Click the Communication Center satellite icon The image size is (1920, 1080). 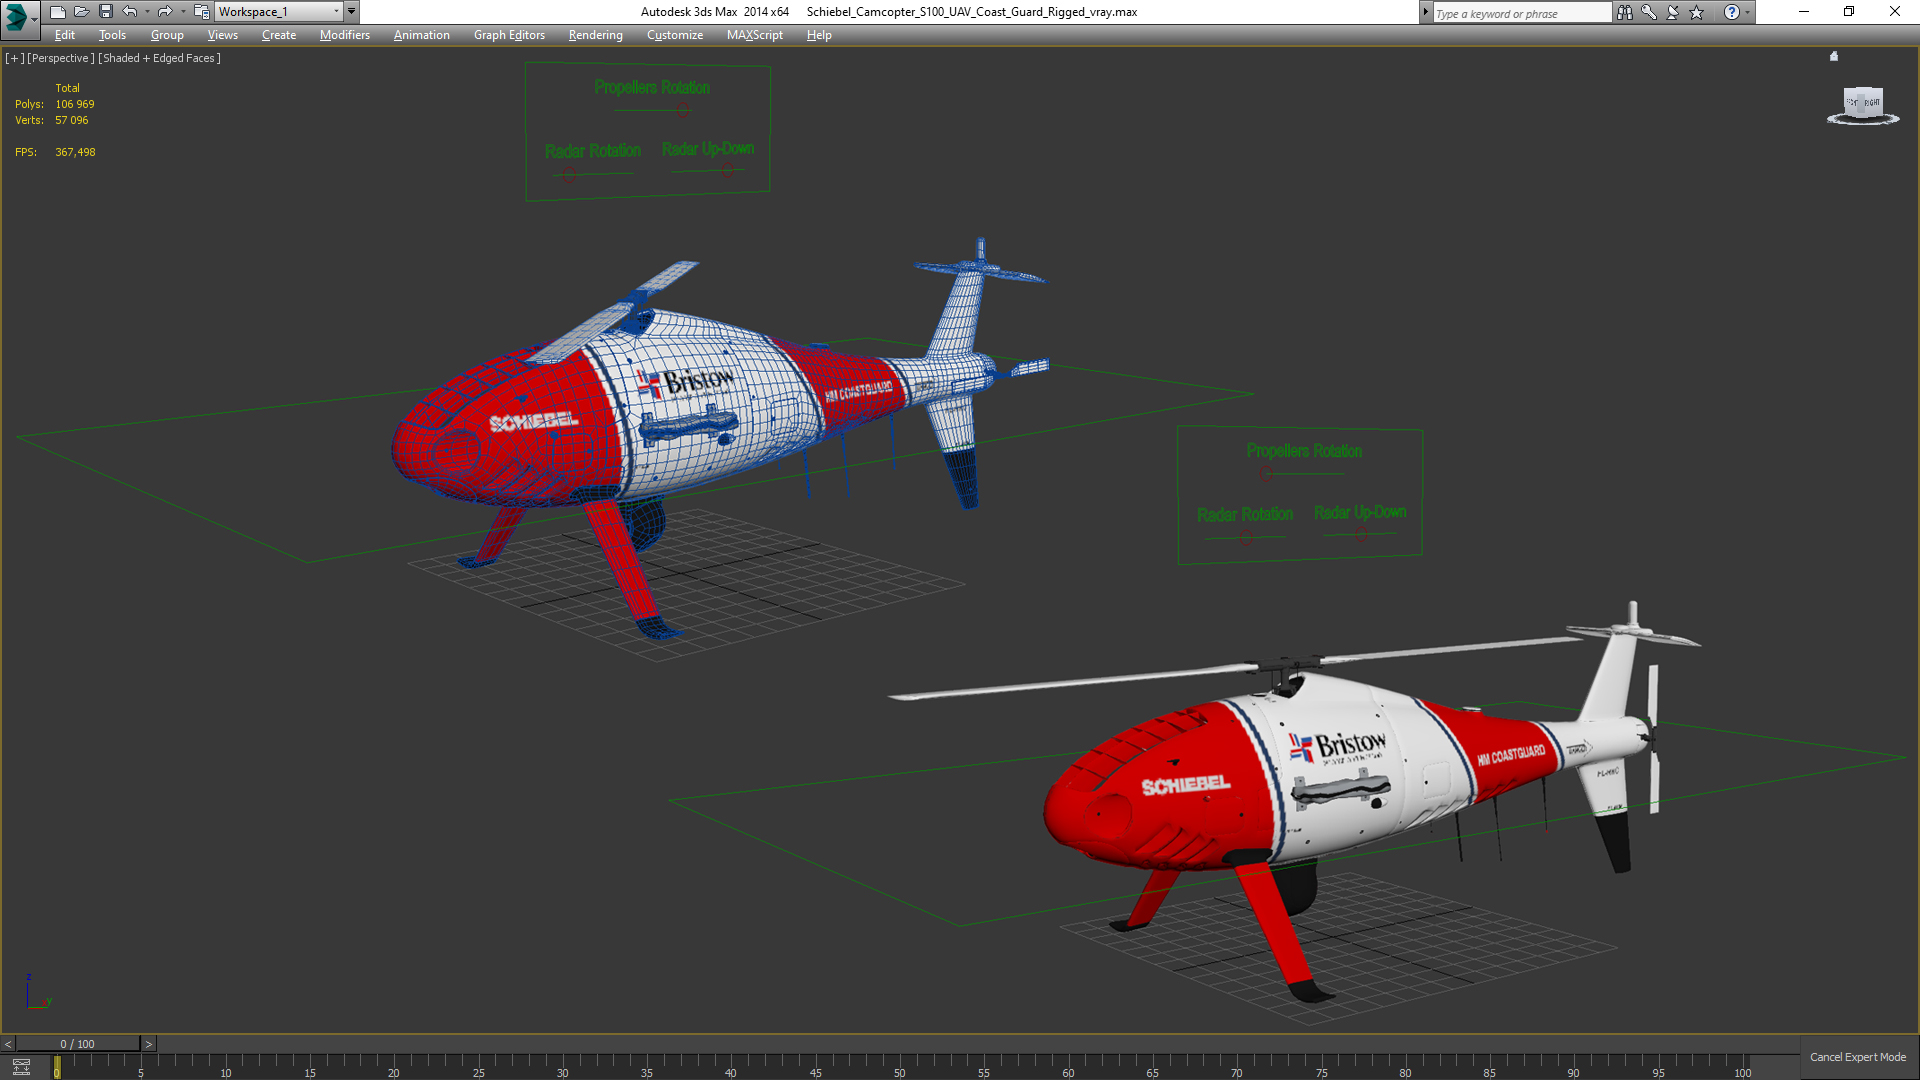[1672, 12]
